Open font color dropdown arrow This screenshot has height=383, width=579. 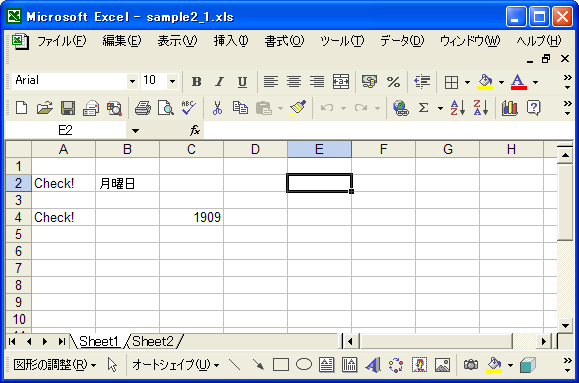click(535, 82)
